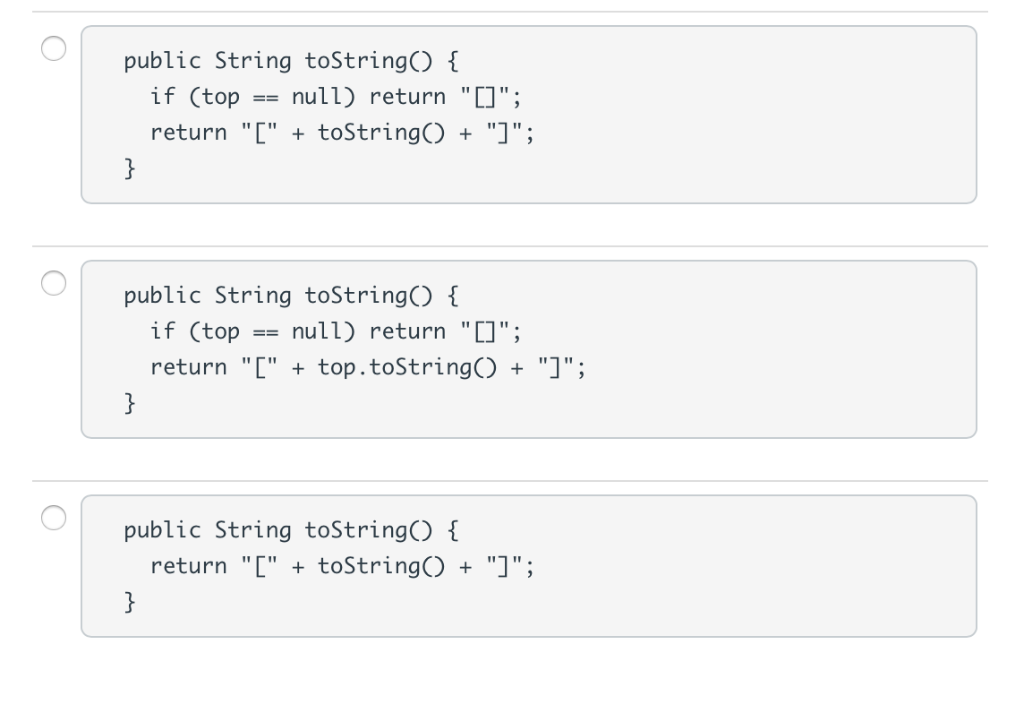Click the closing brace of the second answer
Viewport: 1024px width, 713px height.
pos(129,402)
